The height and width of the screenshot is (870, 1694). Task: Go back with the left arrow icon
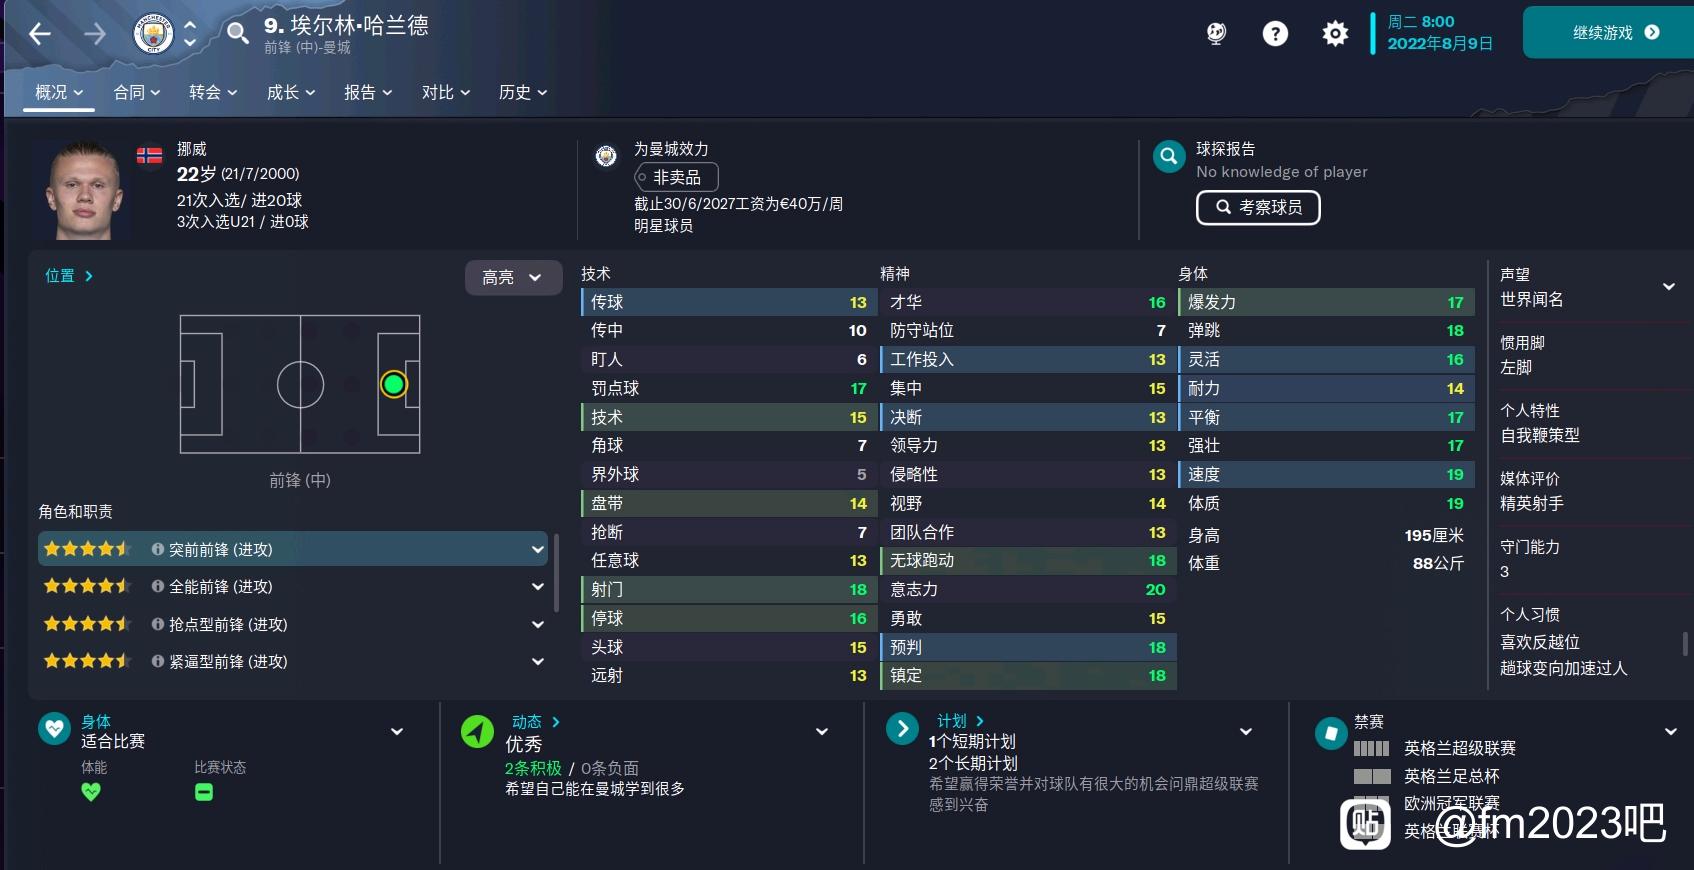[40, 34]
